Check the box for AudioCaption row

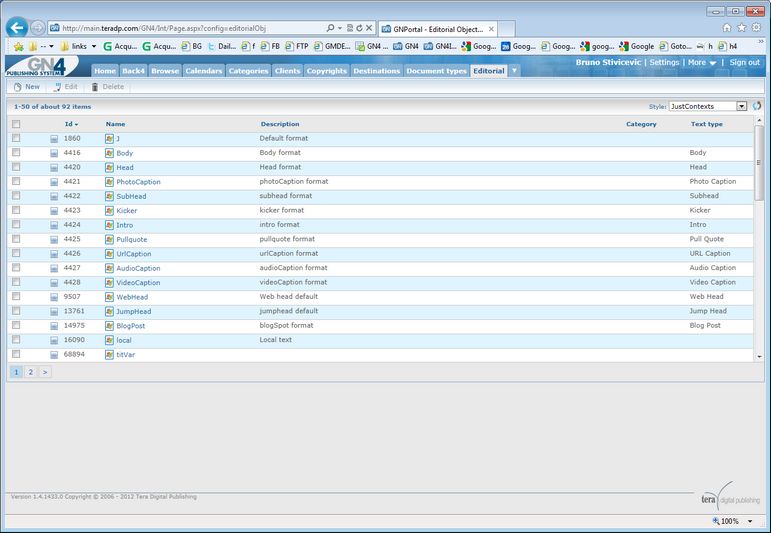16,267
